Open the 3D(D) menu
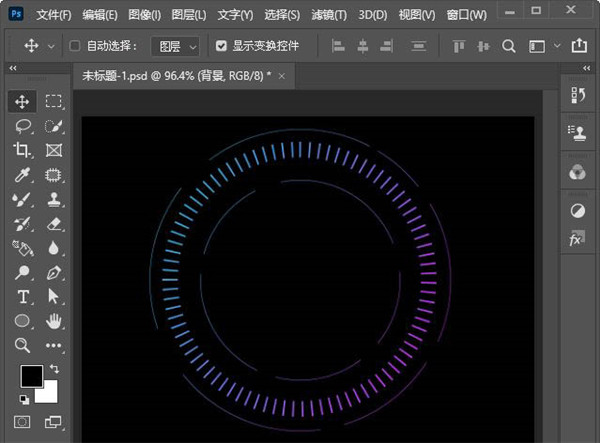Viewport: 600px width, 443px height. pos(373,15)
